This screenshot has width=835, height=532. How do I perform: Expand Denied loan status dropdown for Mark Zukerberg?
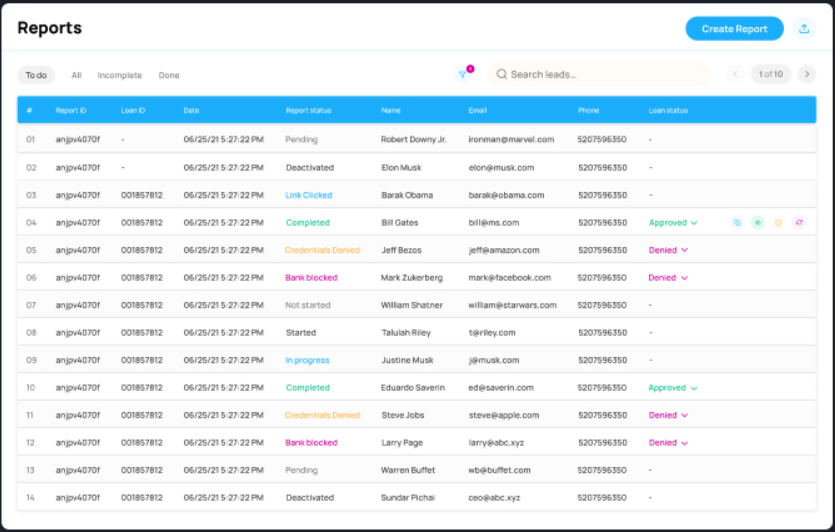(668, 278)
